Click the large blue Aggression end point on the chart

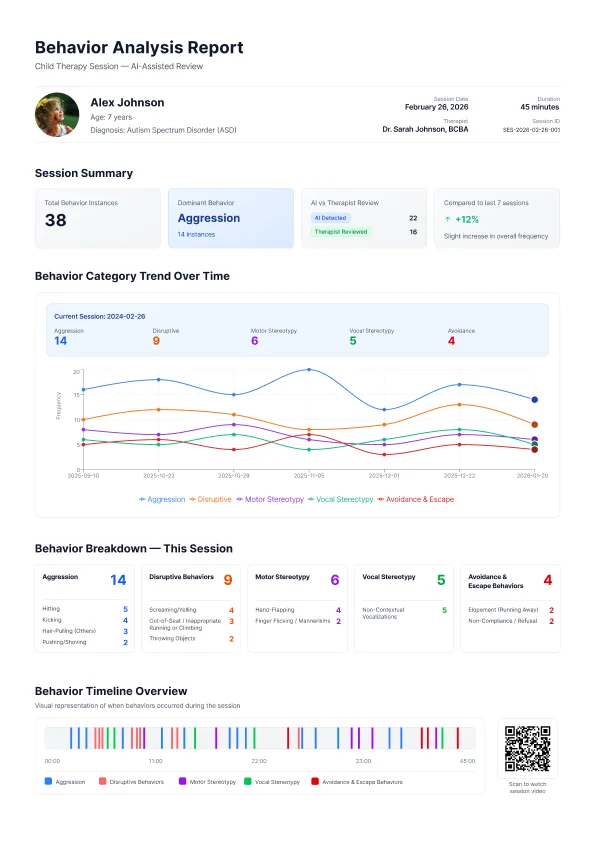534,400
